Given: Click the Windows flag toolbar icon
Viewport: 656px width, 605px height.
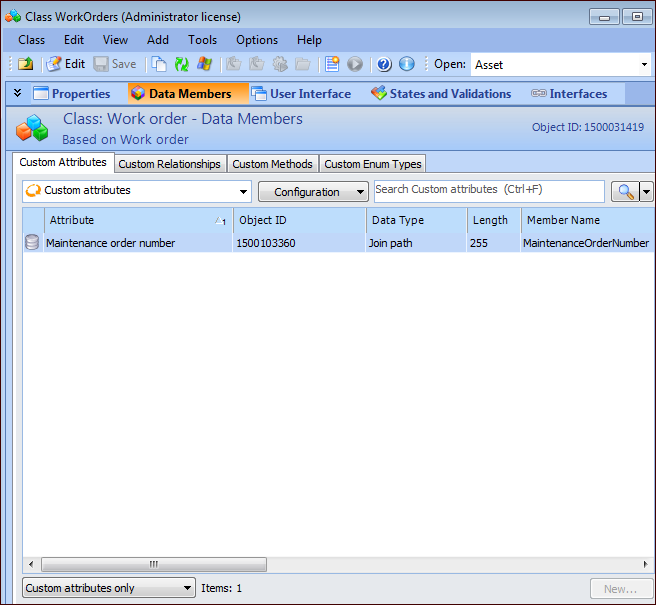Looking at the screenshot, I should 205,64.
